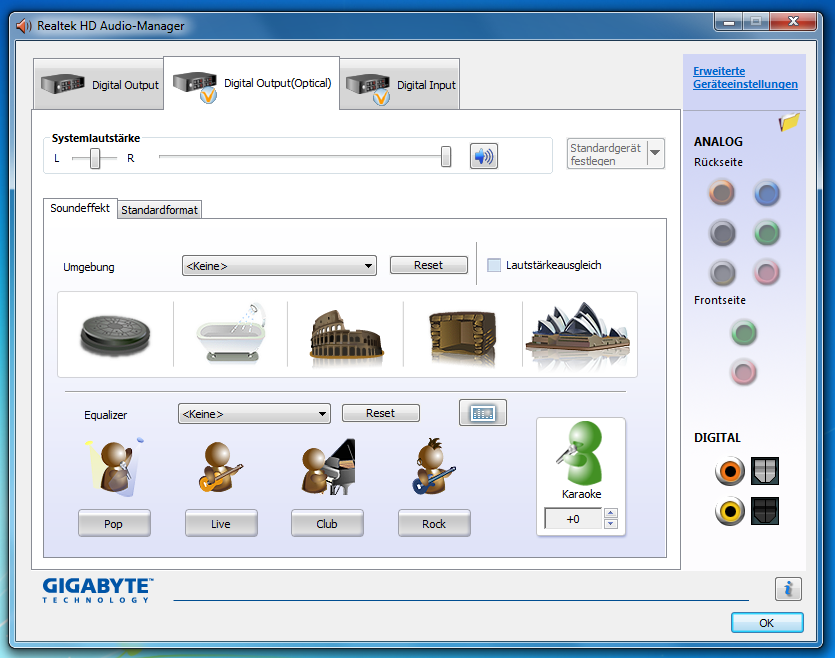Expand the Standardgerät festlegen dropdown arrow
Image resolution: width=835 pixels, height=658 pixels.
coord(656,153)
